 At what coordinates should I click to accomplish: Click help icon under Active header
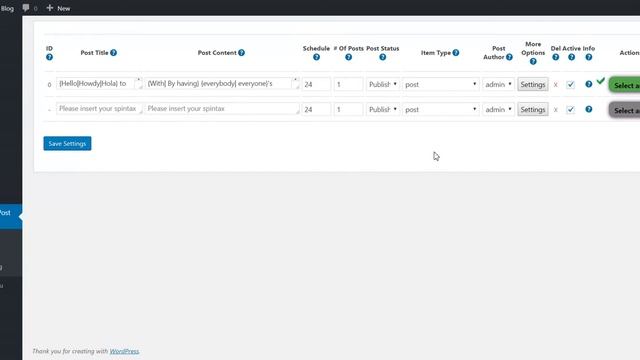click(x=571, y=57)
